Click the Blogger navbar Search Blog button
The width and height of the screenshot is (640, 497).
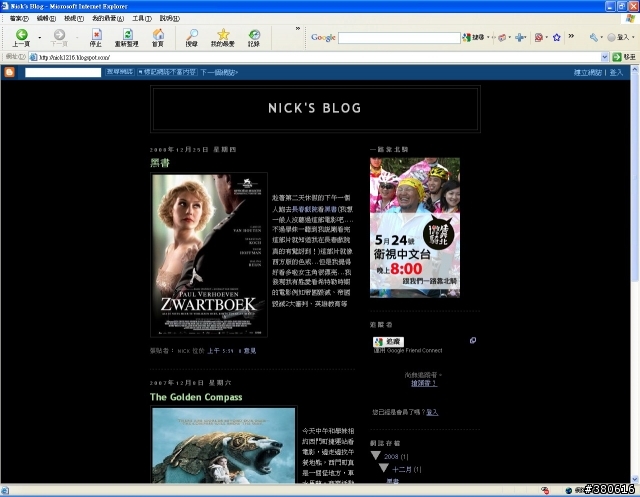(120, 72)
